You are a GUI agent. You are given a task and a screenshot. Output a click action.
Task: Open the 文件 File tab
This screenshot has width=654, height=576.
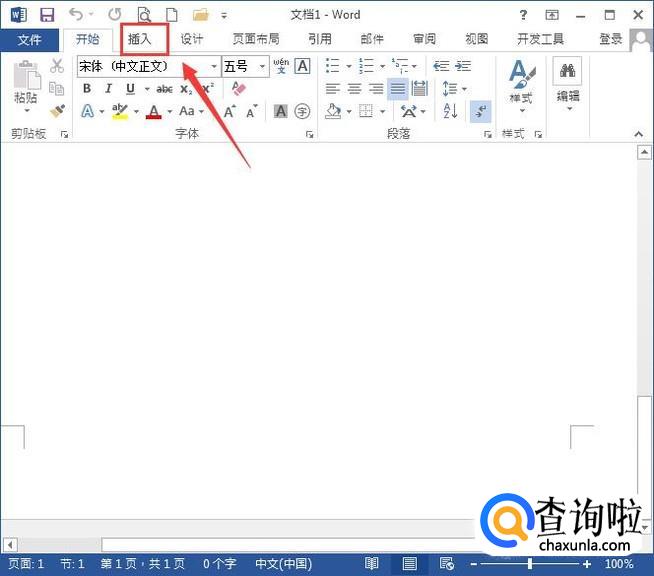(29, 40)
